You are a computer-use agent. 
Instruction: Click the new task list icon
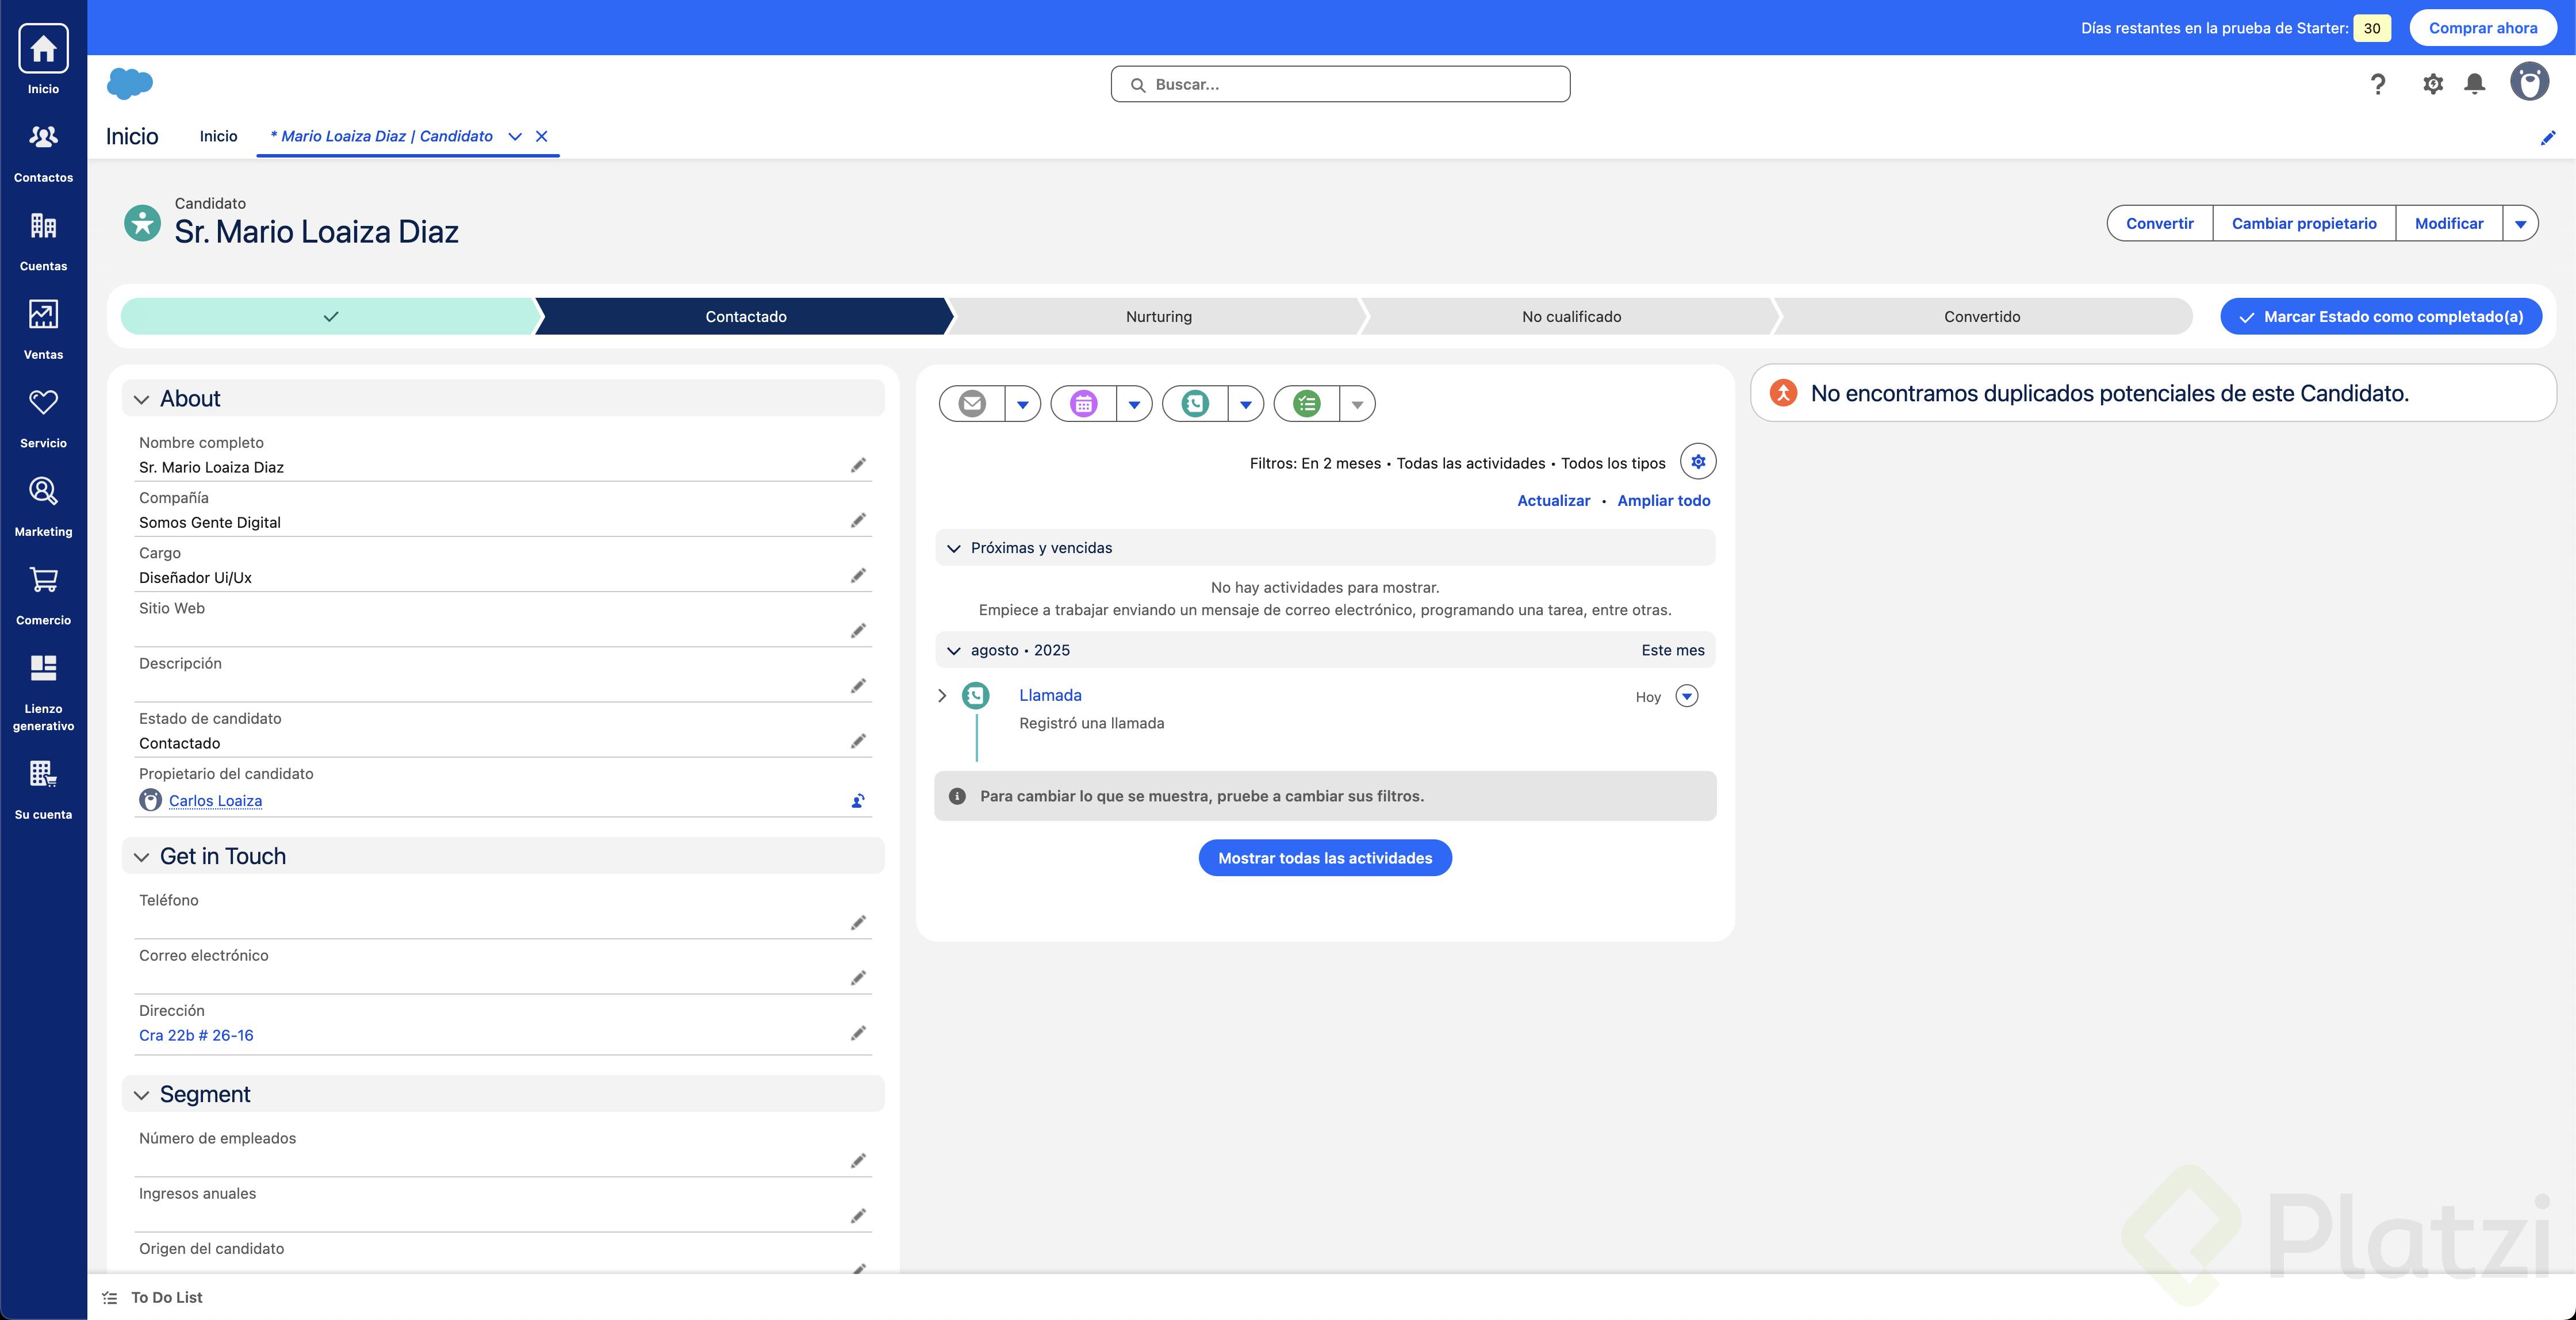click(x=1307, y=404)
